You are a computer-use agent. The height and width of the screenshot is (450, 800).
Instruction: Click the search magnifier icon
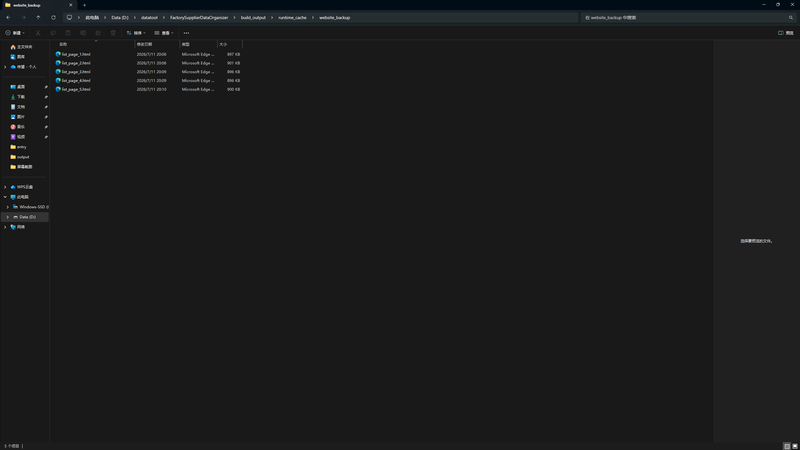tap(791, 17)
